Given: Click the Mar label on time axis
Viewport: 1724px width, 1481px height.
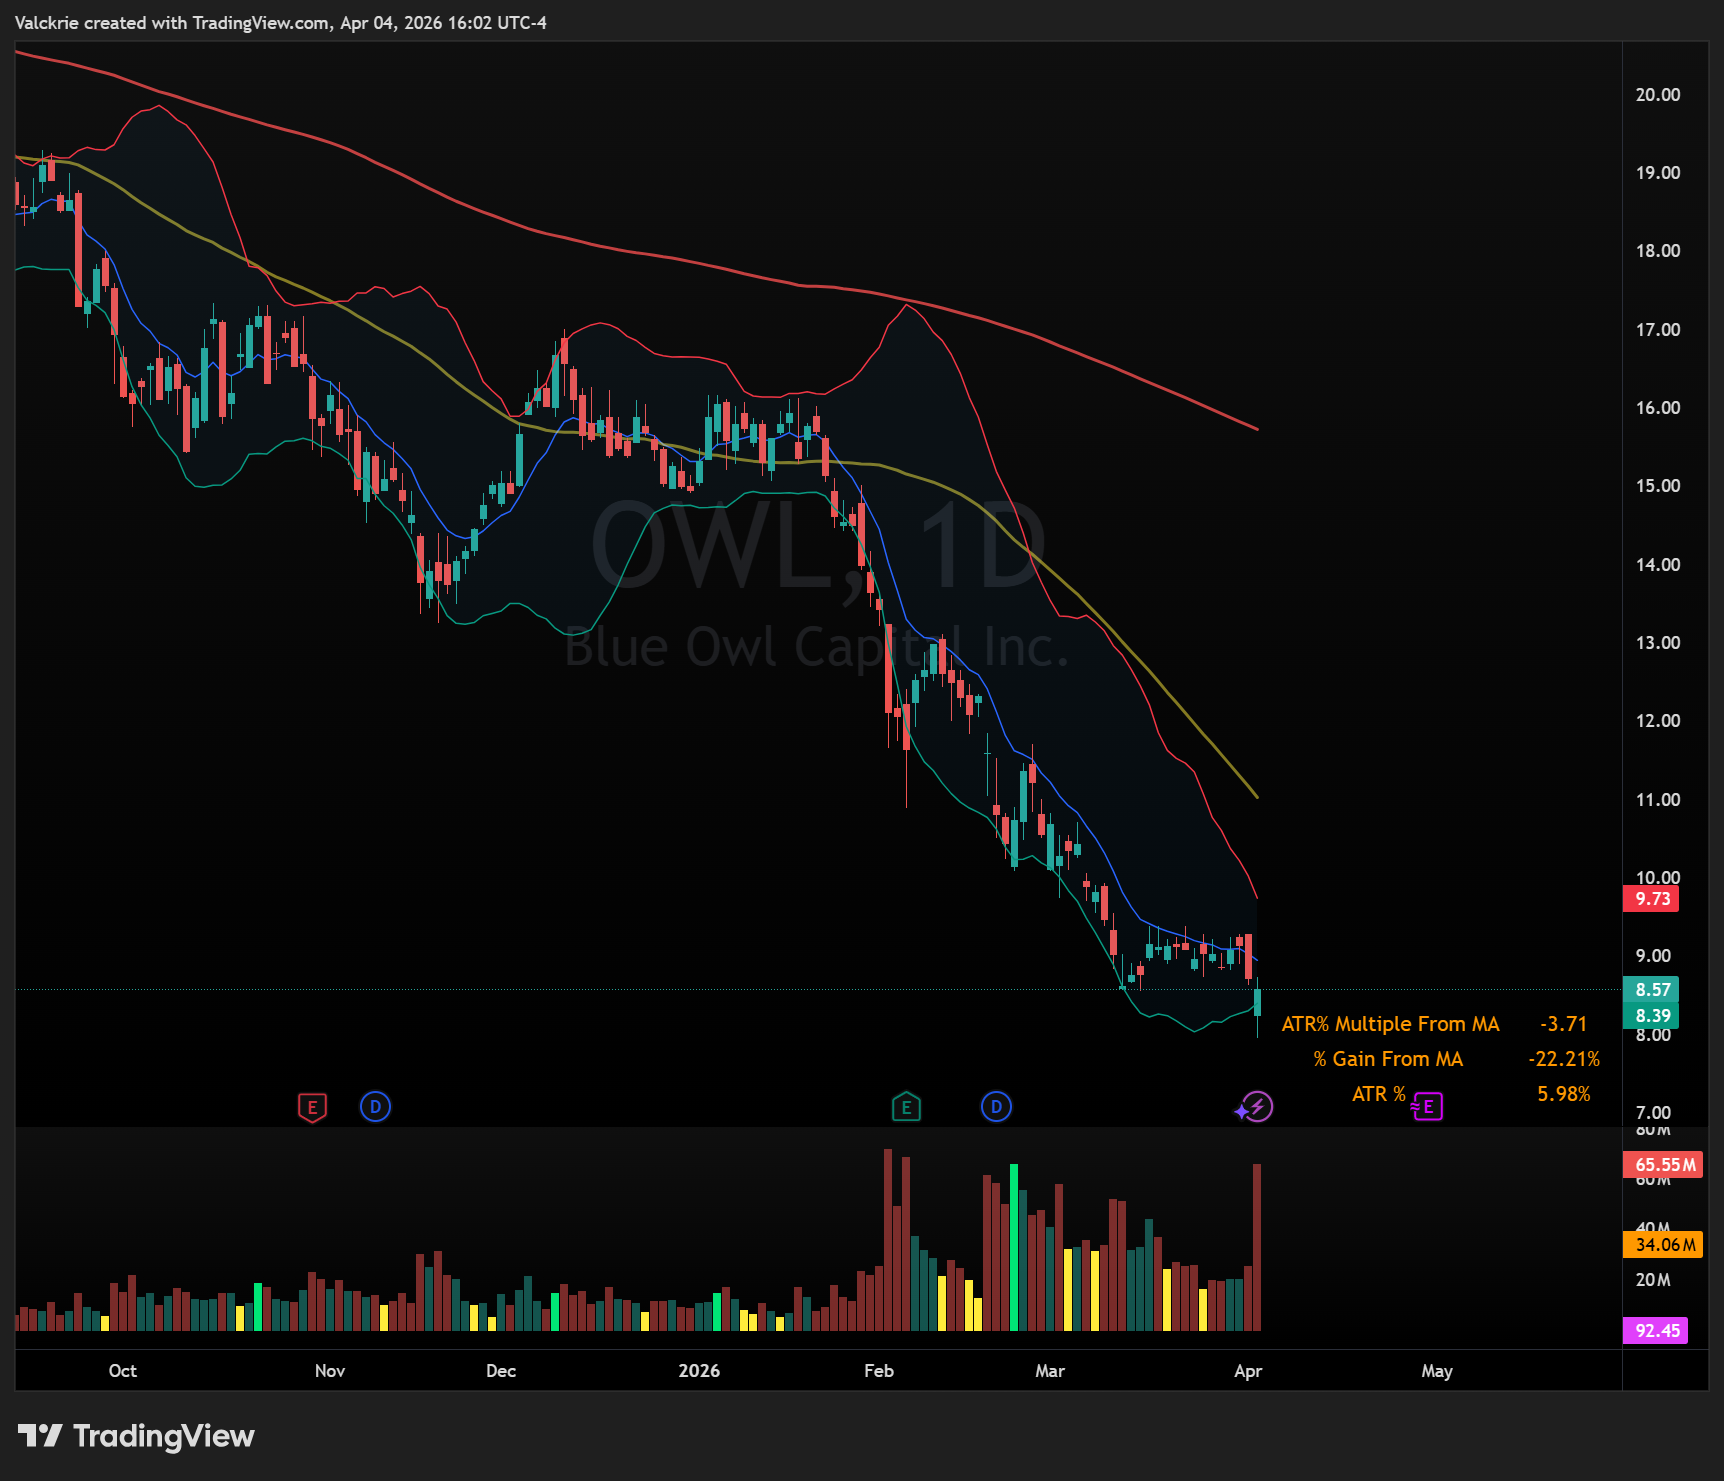Looking at the screenshot, I should (x=1050, y=1371).
